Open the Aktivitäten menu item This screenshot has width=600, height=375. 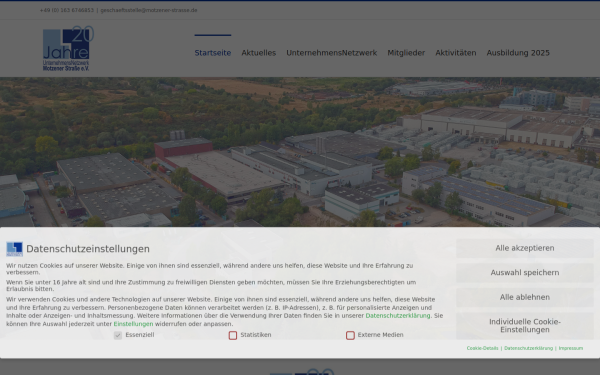(456, 53)
